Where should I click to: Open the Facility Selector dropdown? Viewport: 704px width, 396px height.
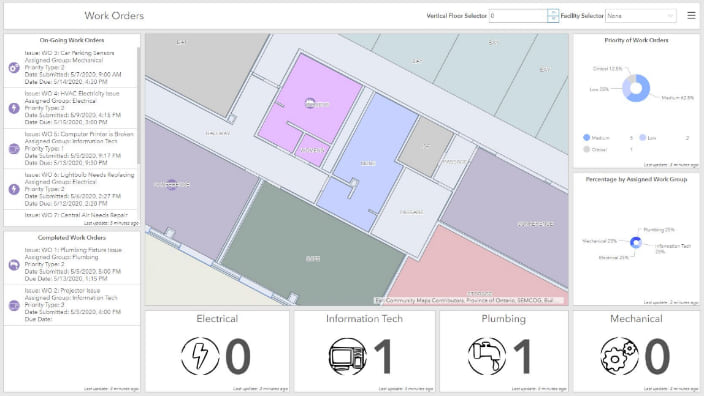click(641, 16)
